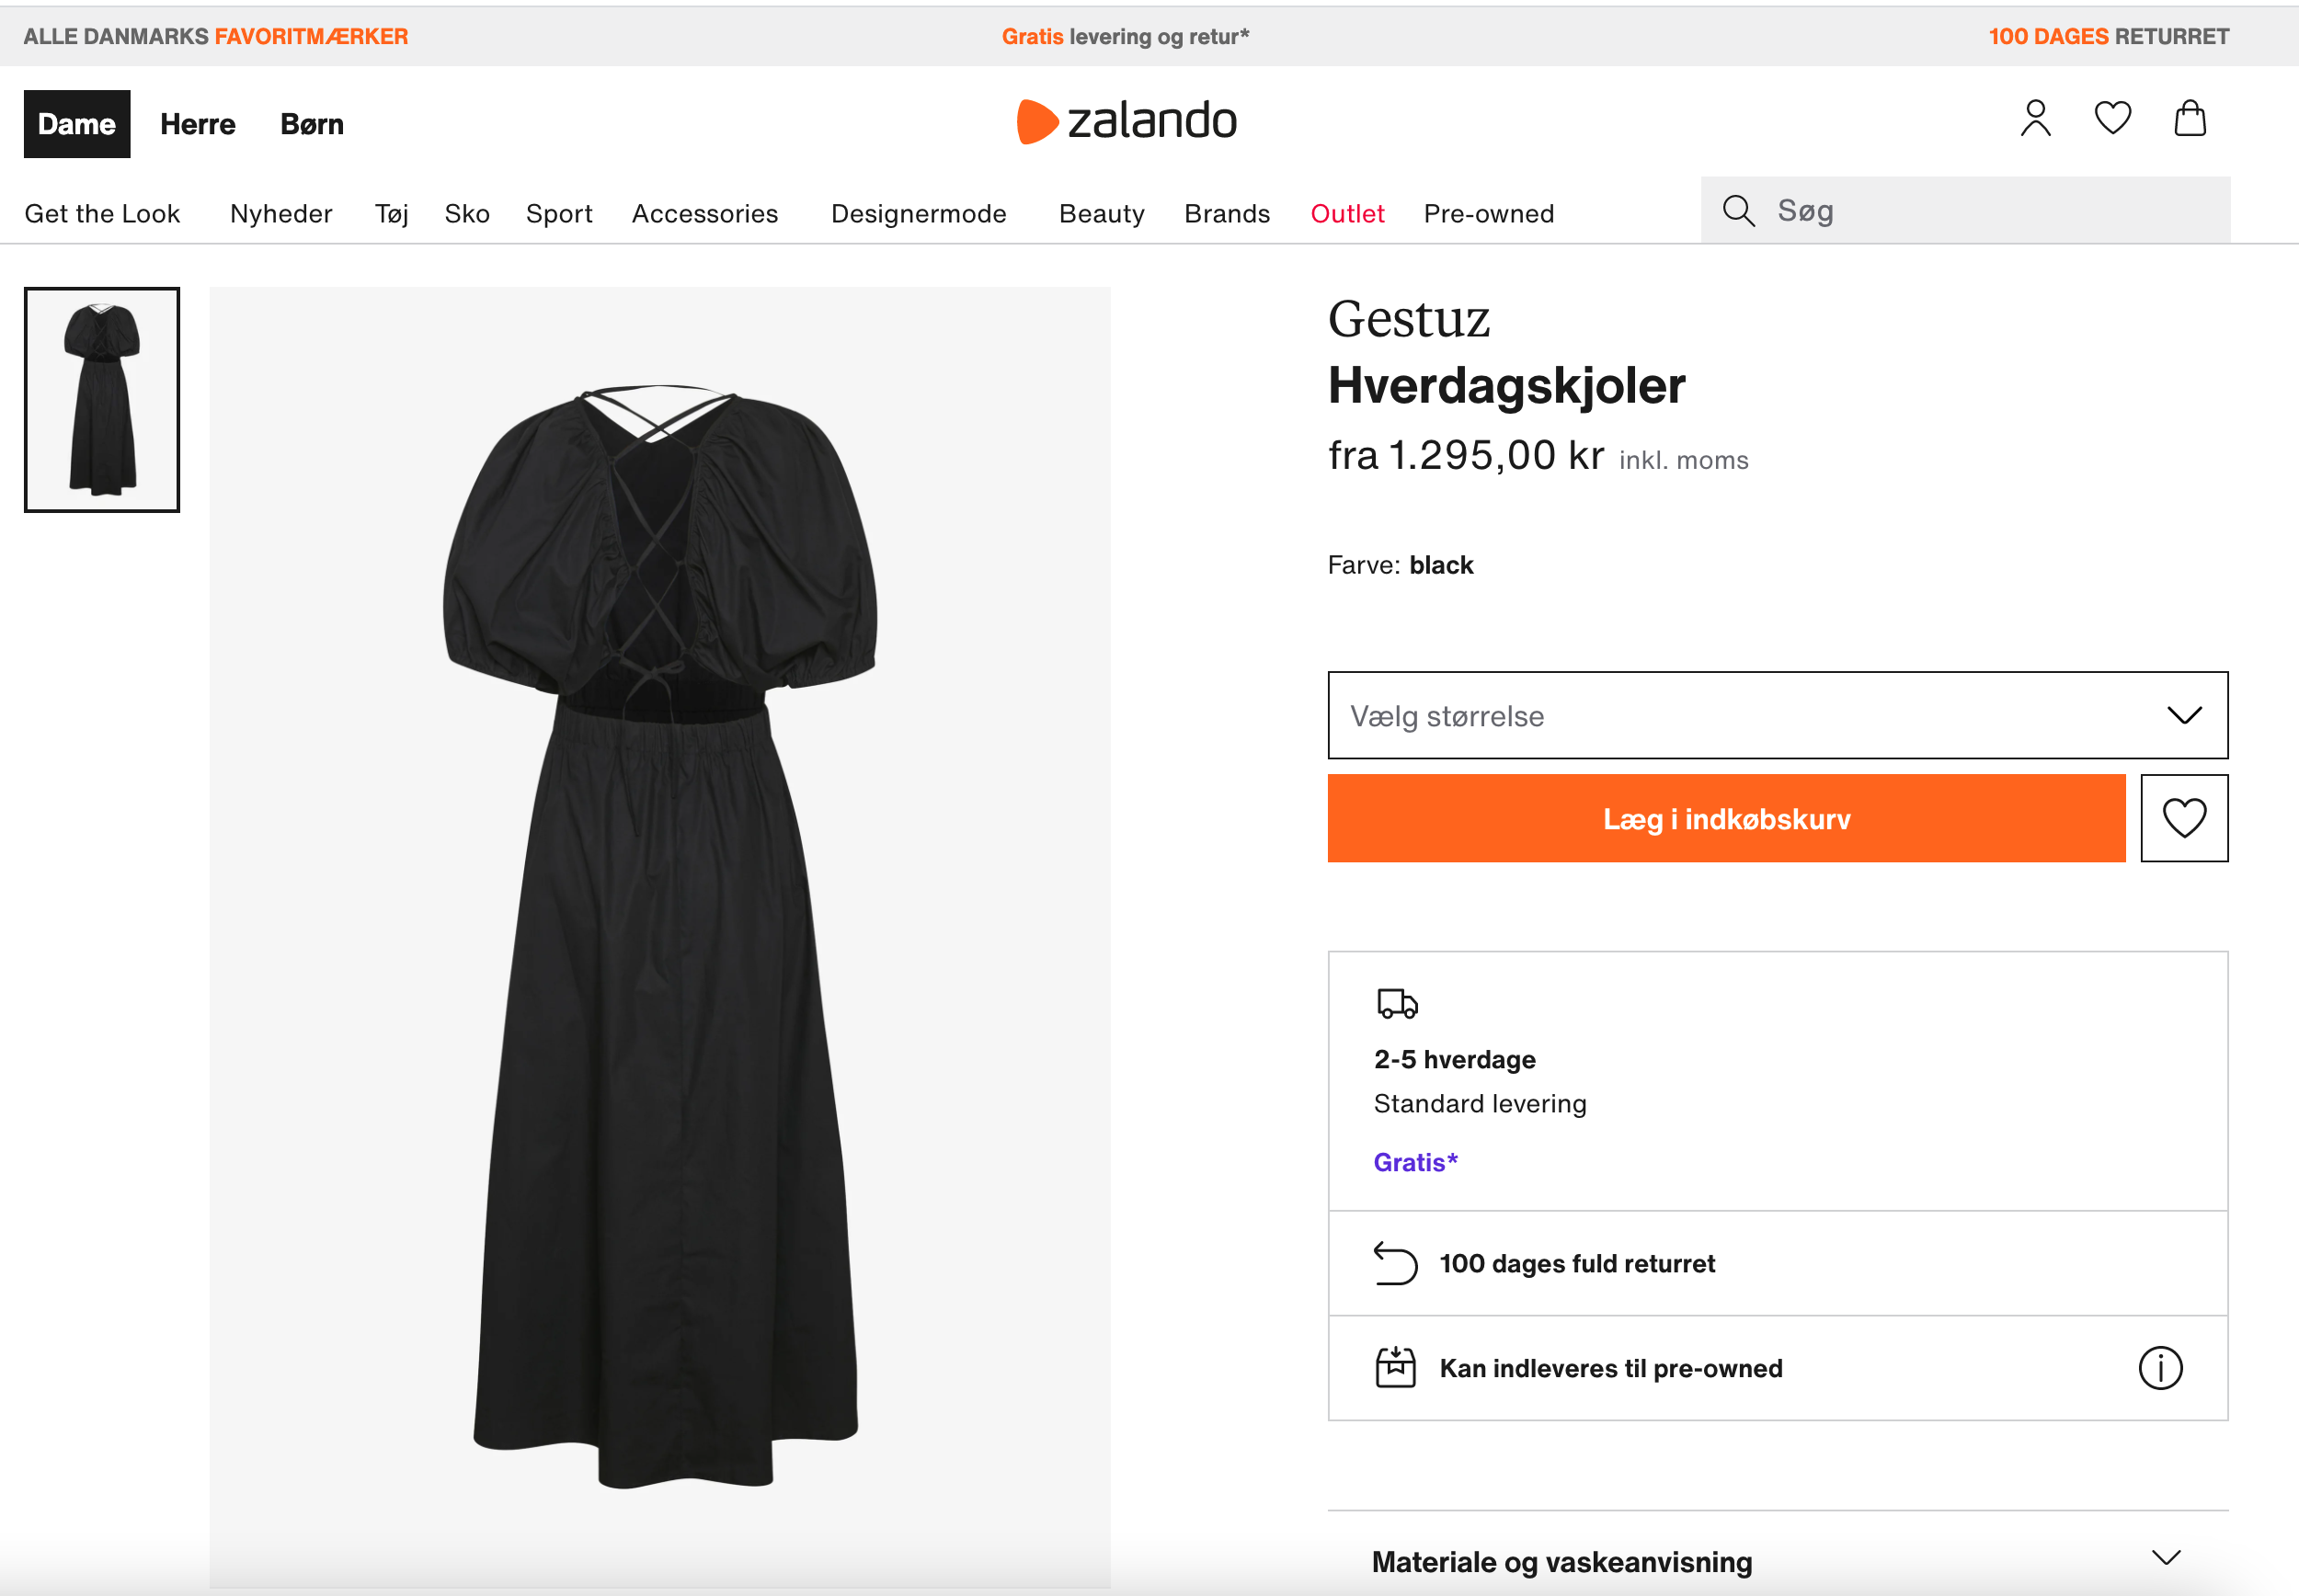Click the return arrow icon
This screenshot has width=2299, height=1596.
coord(1395,1263)
